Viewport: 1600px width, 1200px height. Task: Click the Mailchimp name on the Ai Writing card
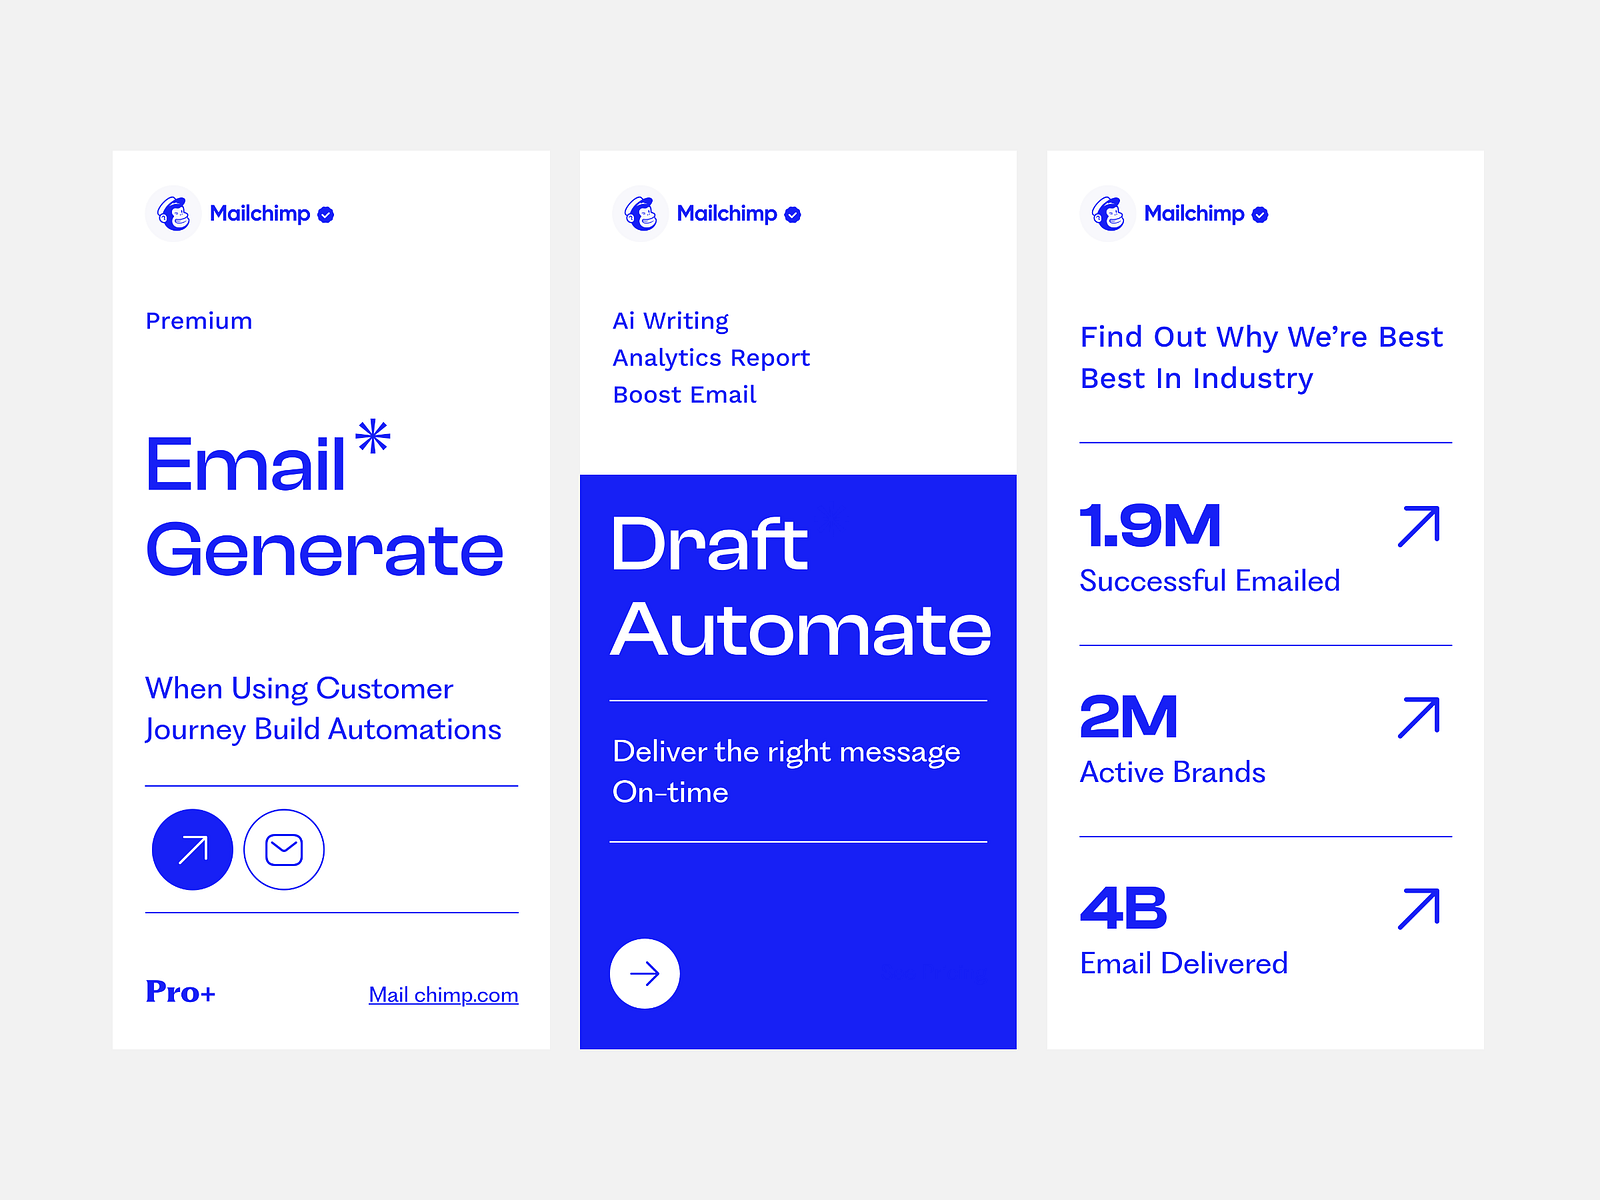click(x=727, y=213)
